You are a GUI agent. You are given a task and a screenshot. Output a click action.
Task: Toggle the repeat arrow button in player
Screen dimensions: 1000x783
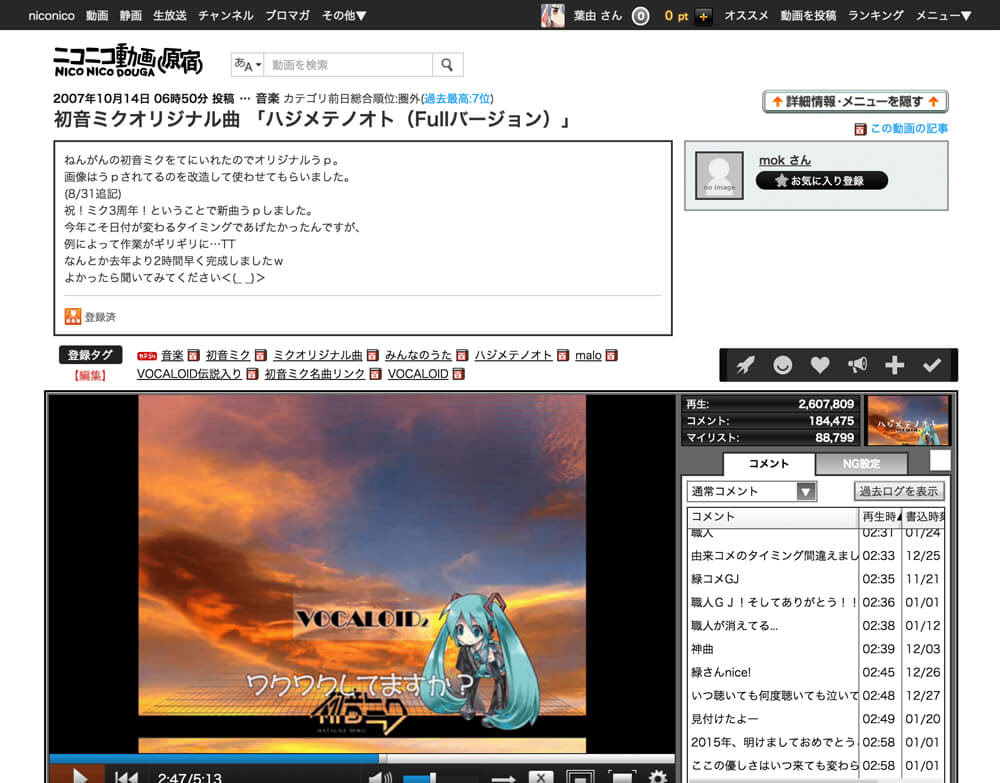tap(503, 778)
